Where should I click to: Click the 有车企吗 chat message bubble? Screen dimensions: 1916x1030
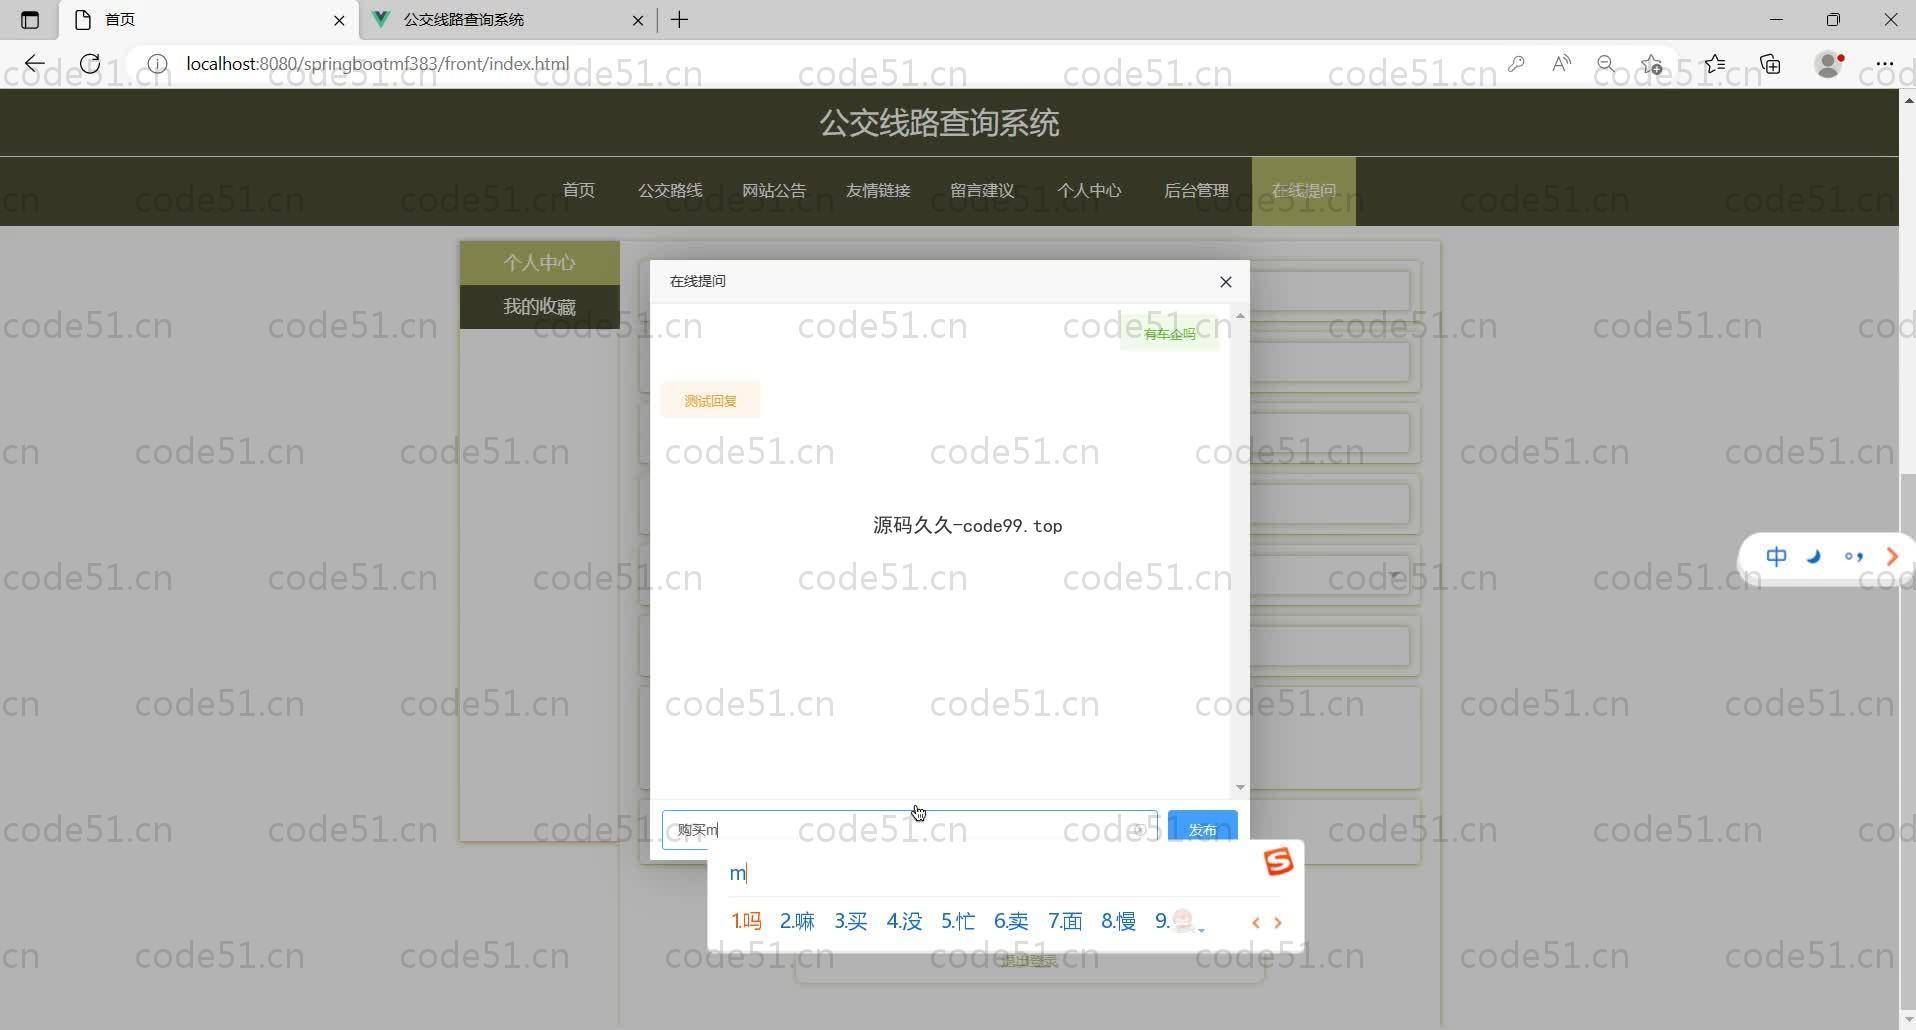point(1169,334)
